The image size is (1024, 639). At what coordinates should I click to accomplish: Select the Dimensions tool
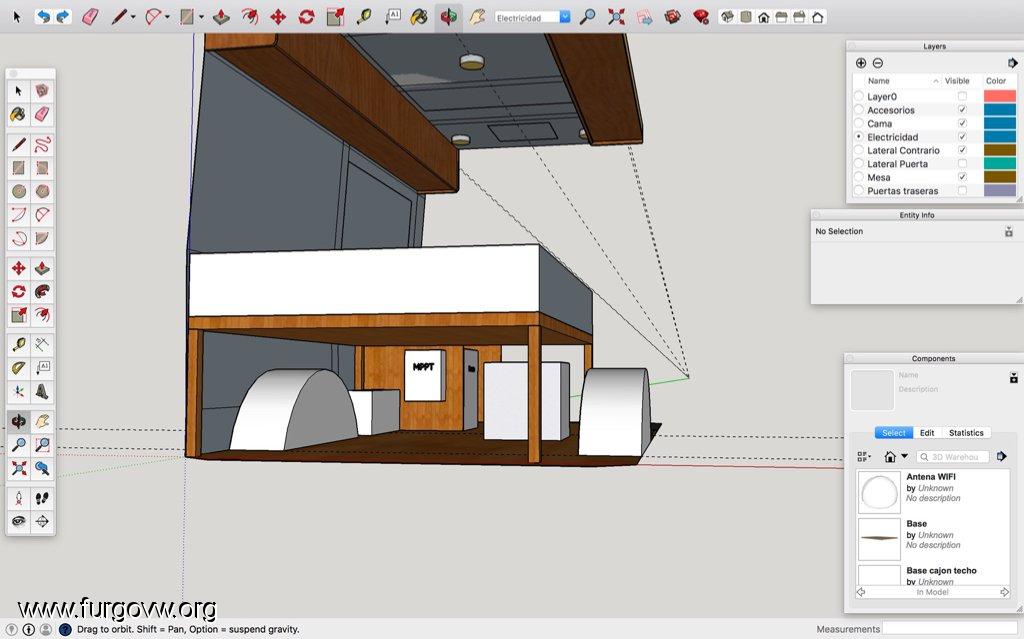(42, 344)
